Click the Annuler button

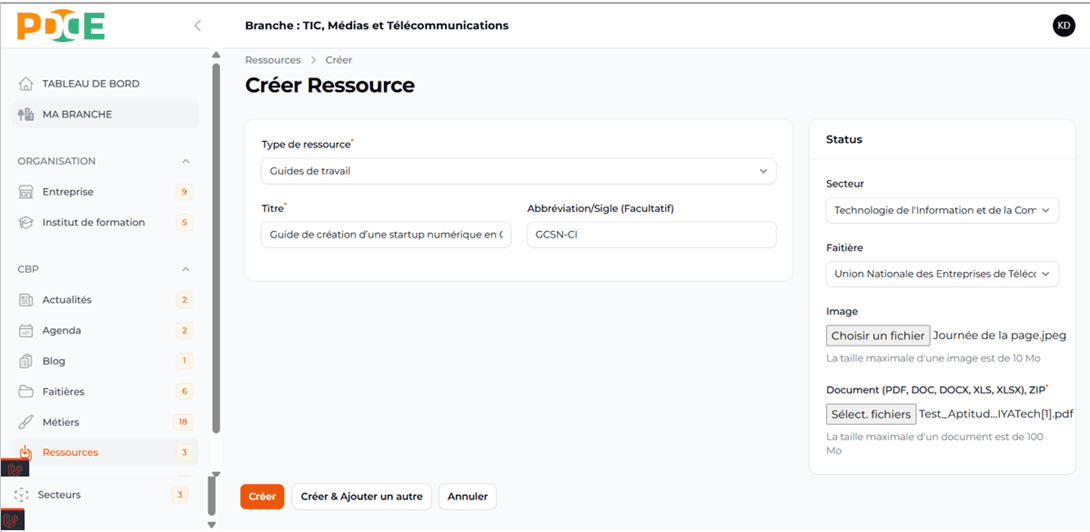[x=467, y=497]
